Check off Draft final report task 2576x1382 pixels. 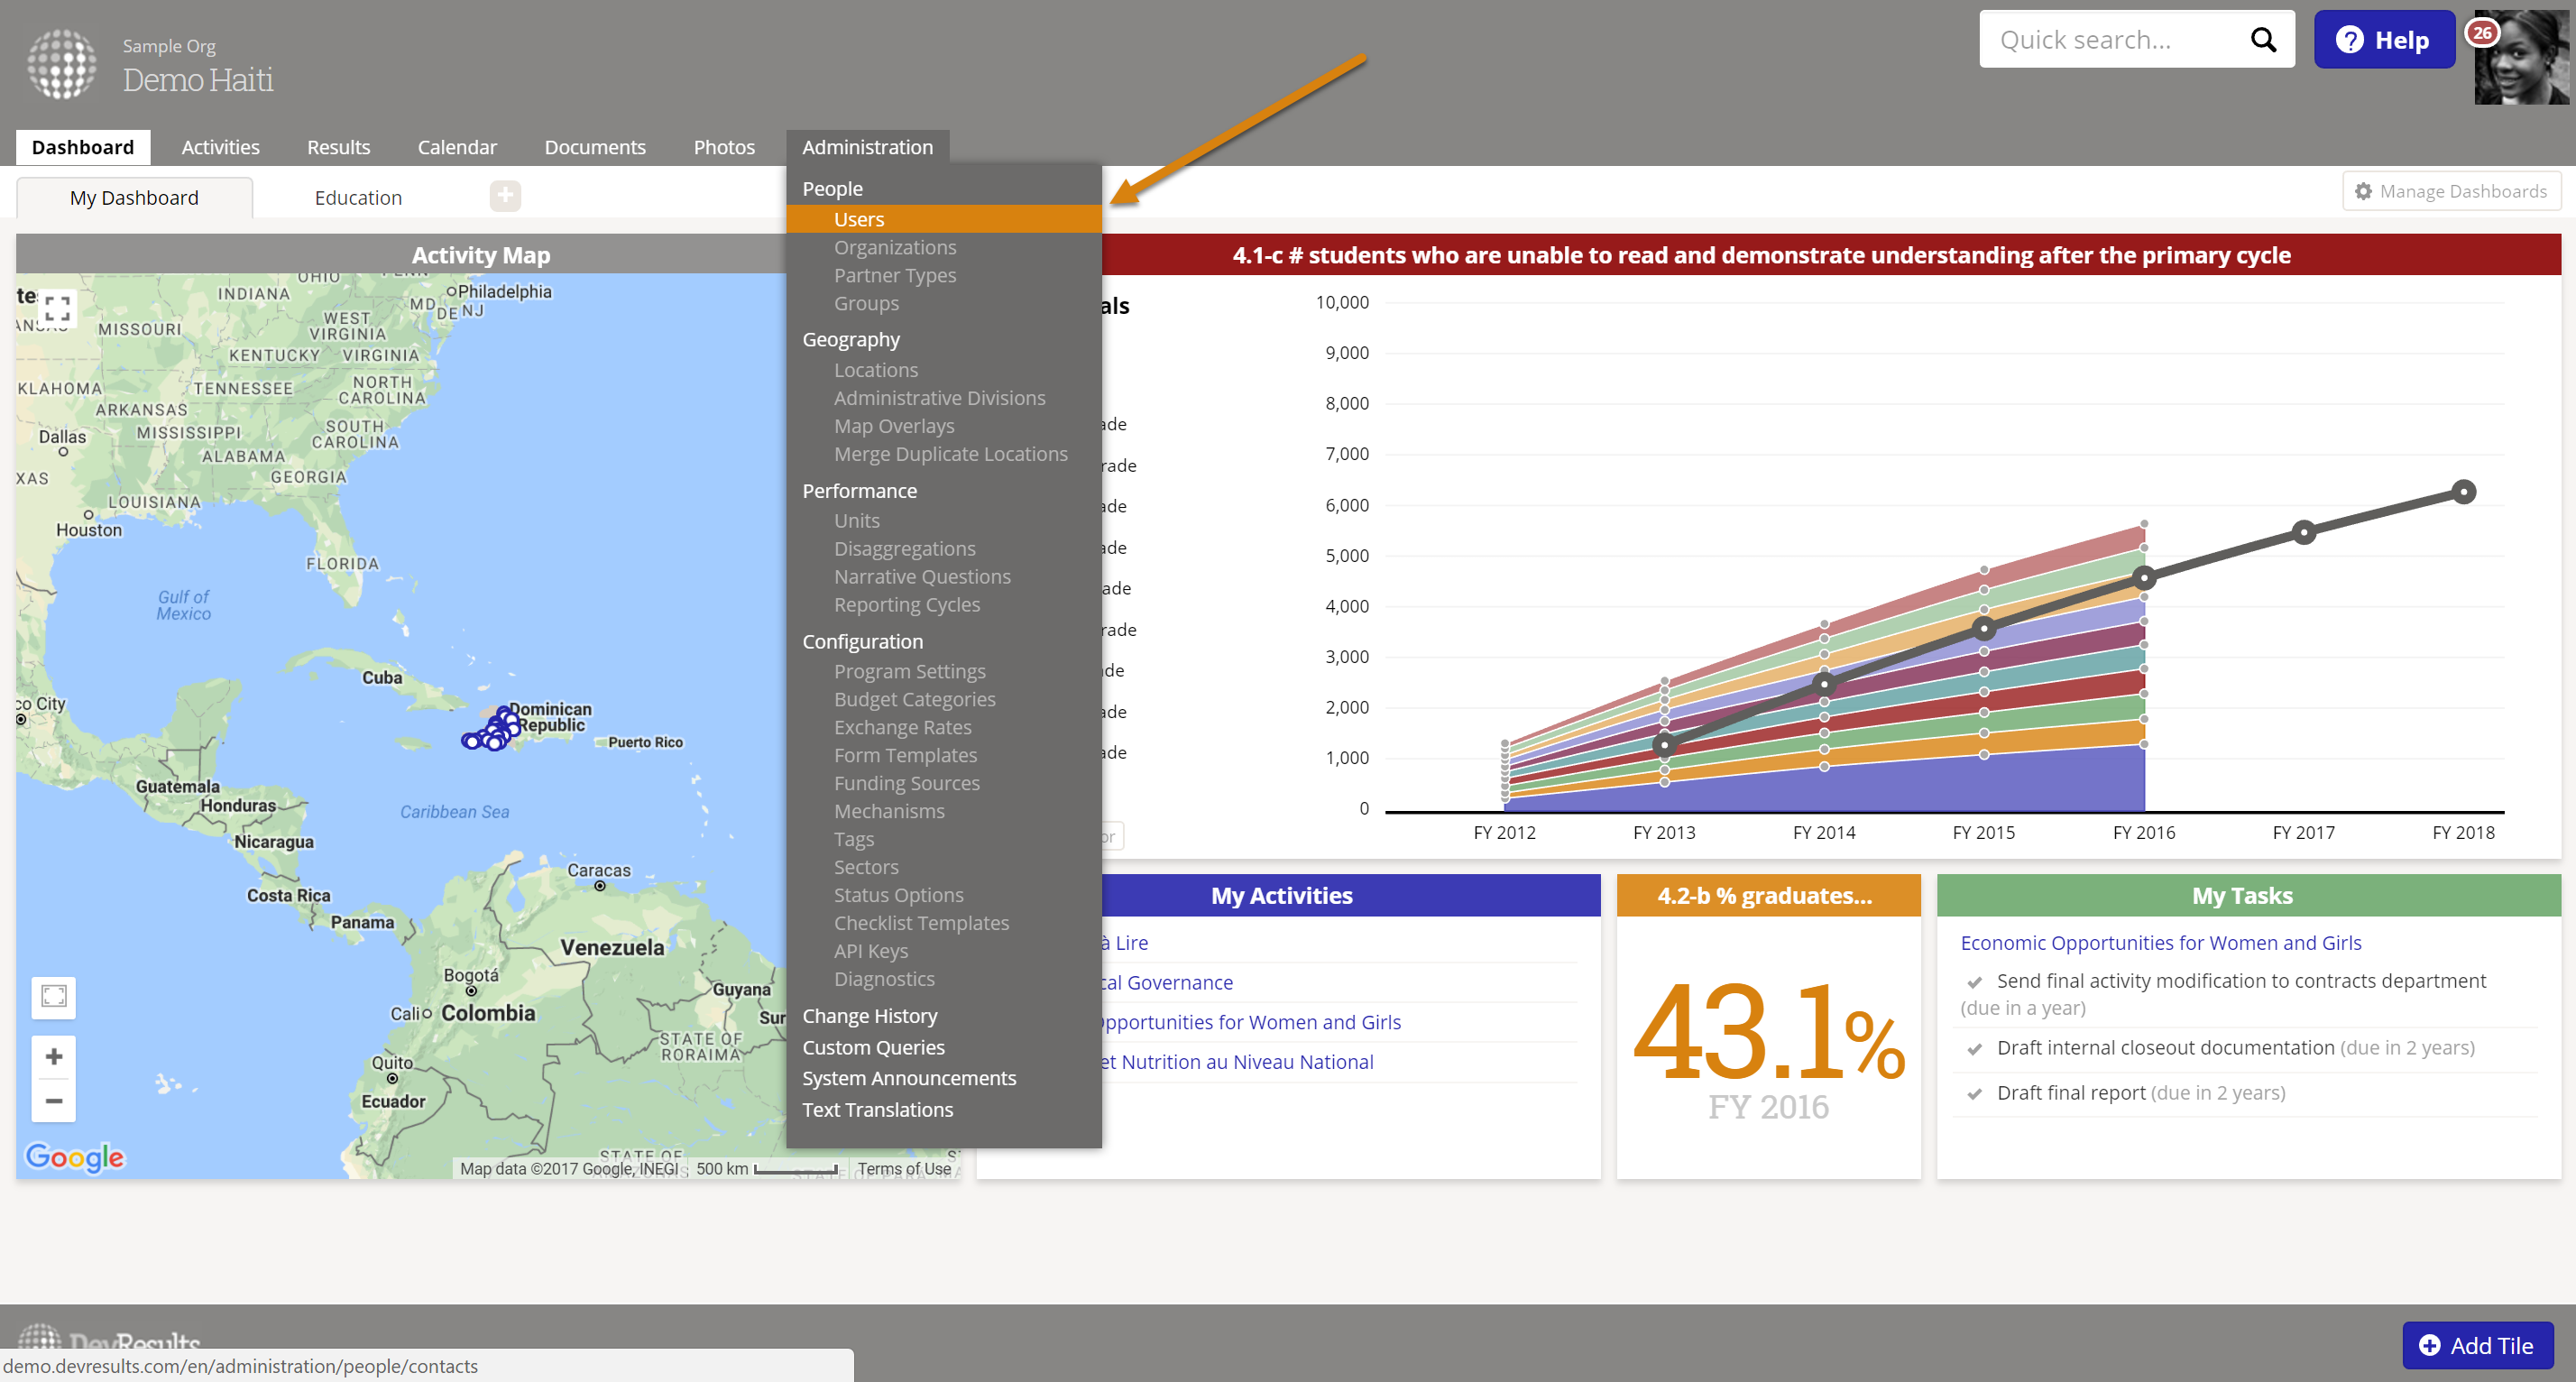1975,1094
